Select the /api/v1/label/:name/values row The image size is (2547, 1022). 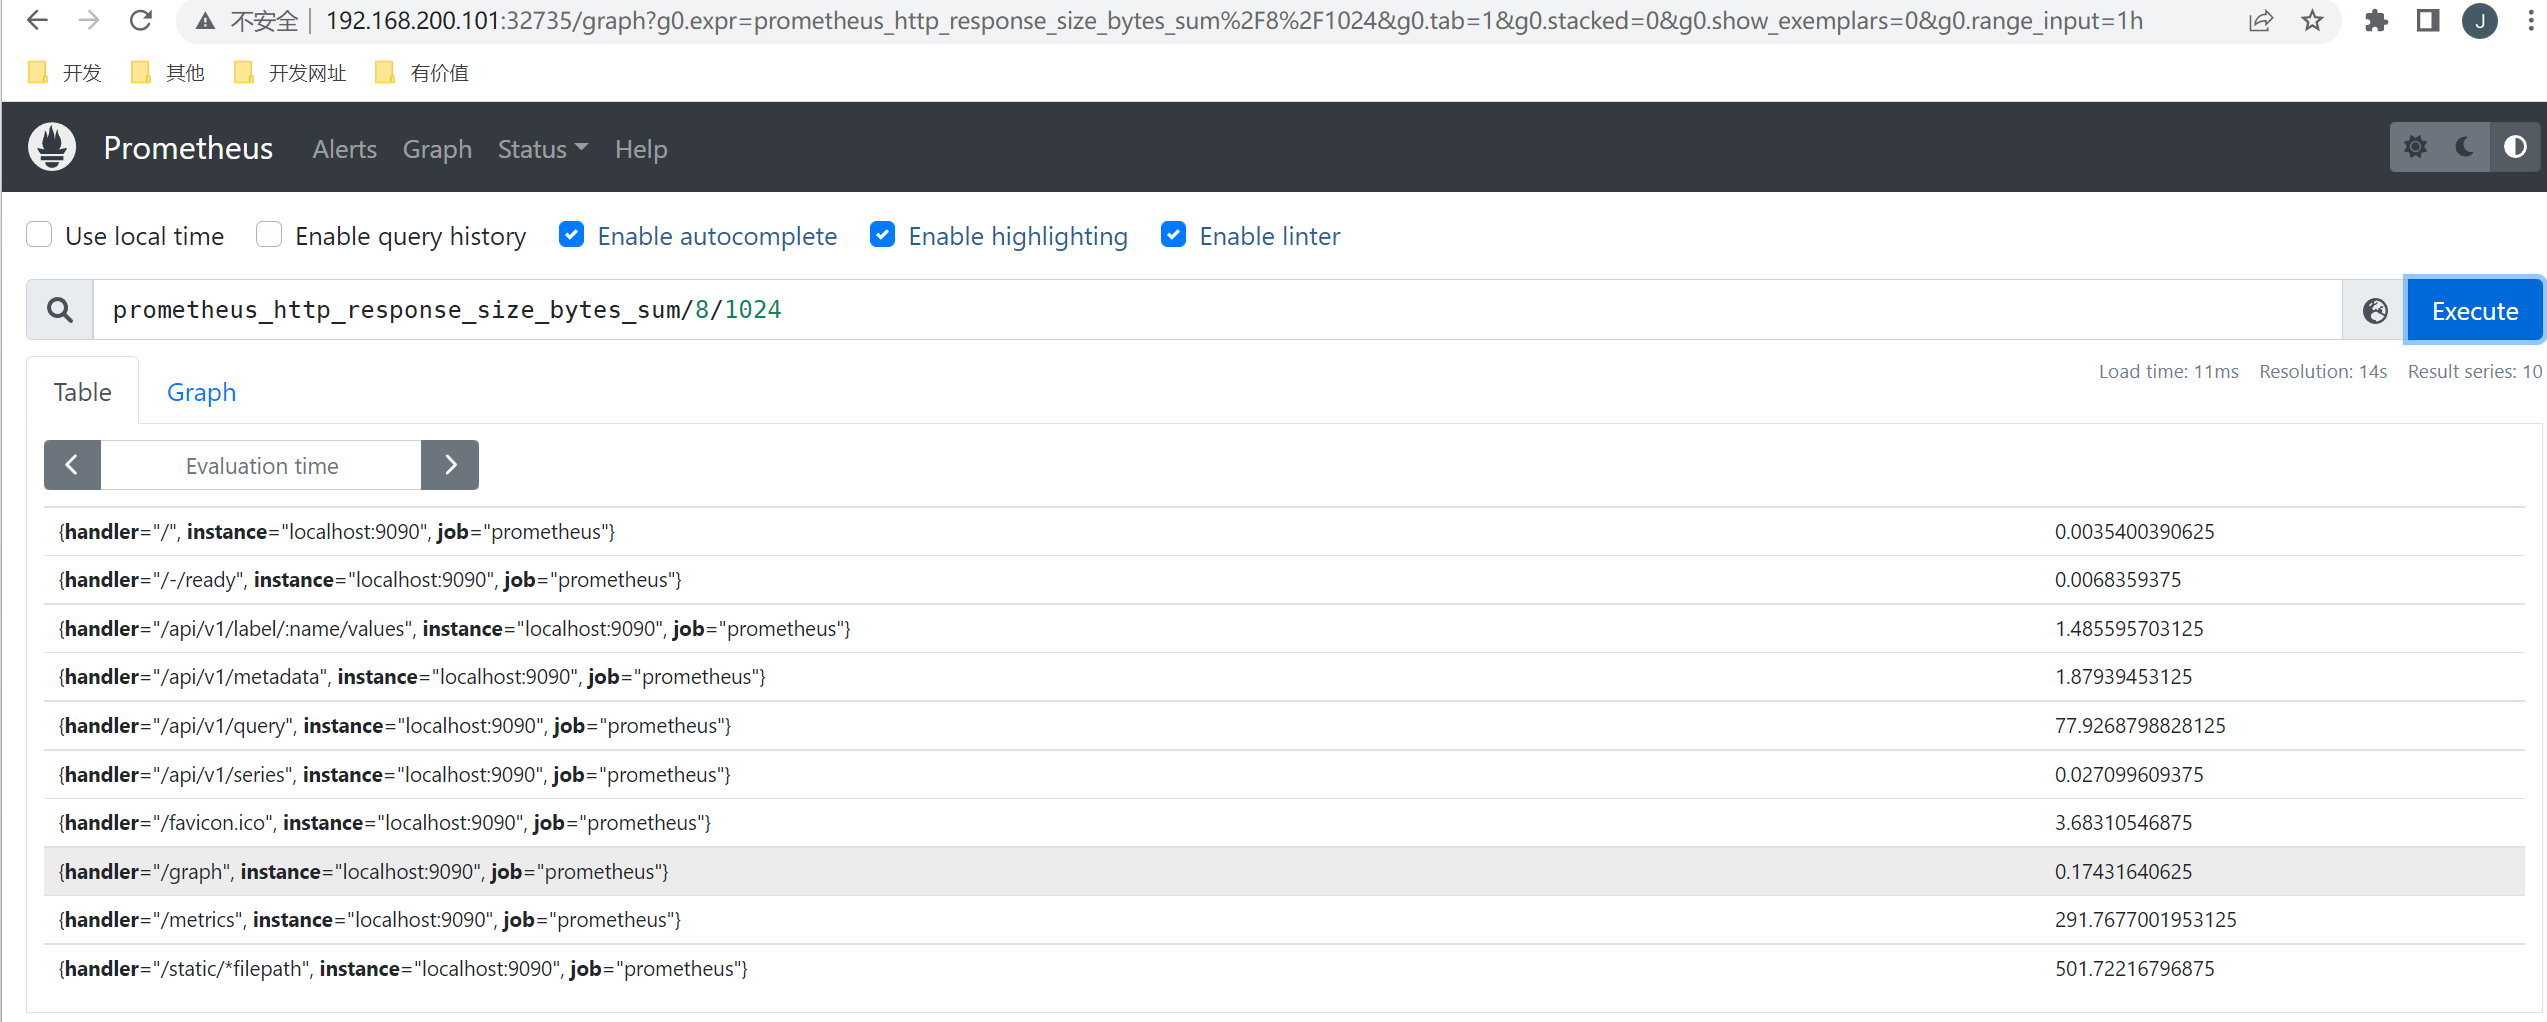click(1284, 629)
